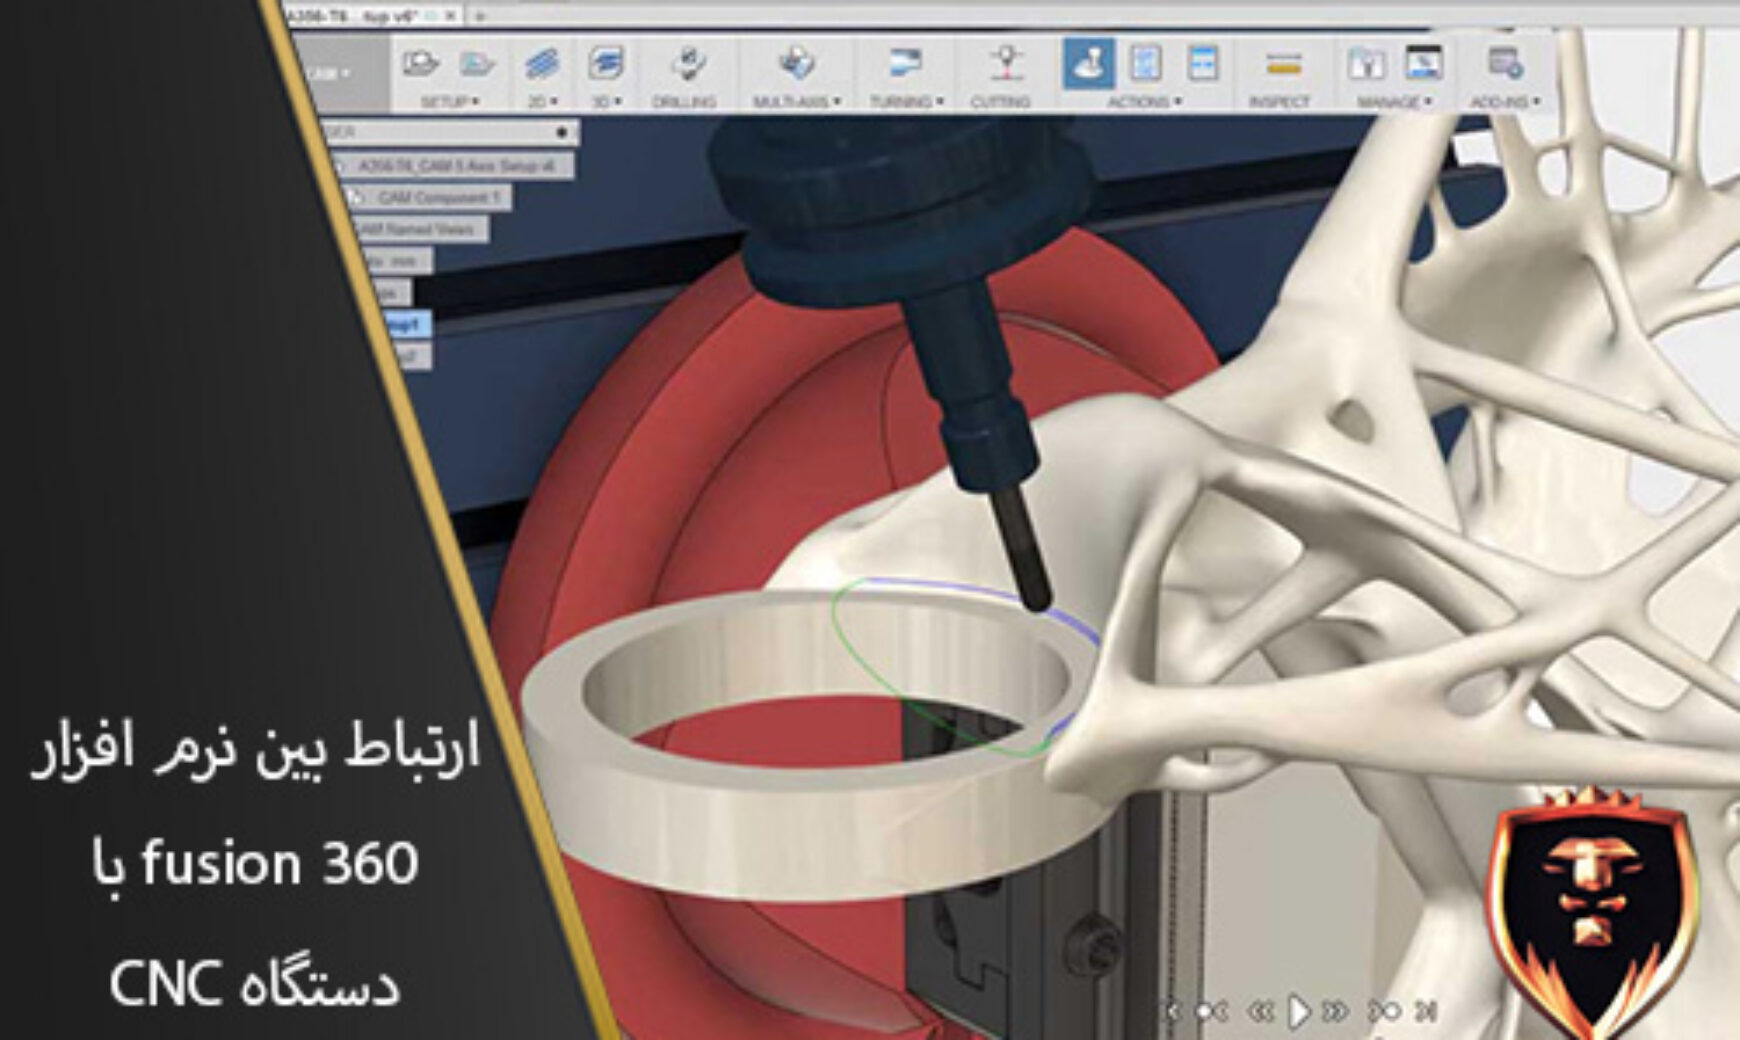Click the Measure icon above Inspect
This screenshot has height=1040, width=1740.
click(1283, 65)
